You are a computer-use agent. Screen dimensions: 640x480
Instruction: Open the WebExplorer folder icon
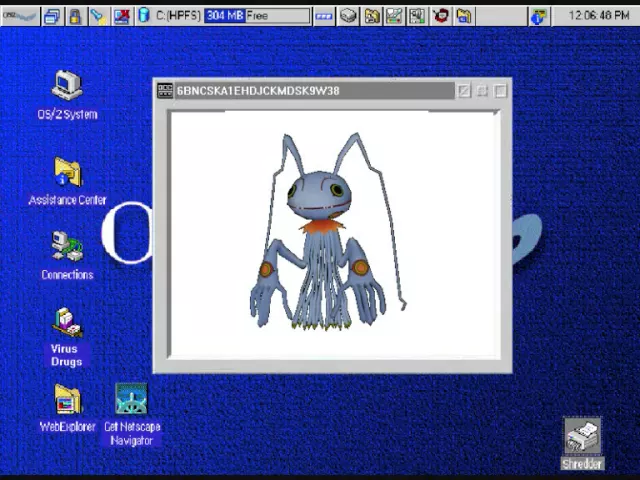(68, 399)
